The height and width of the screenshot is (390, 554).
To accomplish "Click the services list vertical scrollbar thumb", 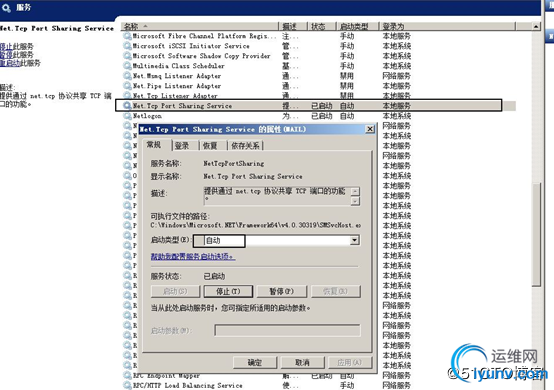I will (536, 235).
